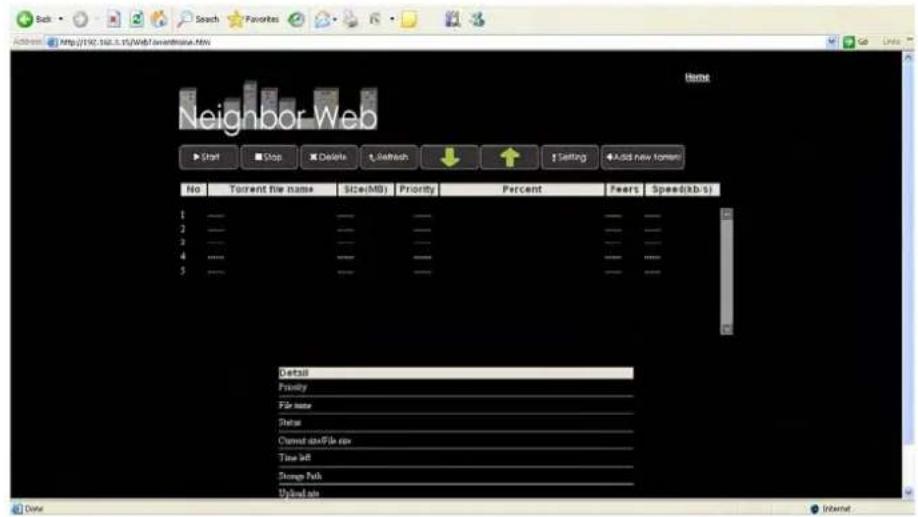
Task: Click the Percent column header
Action: pos(522,189)
